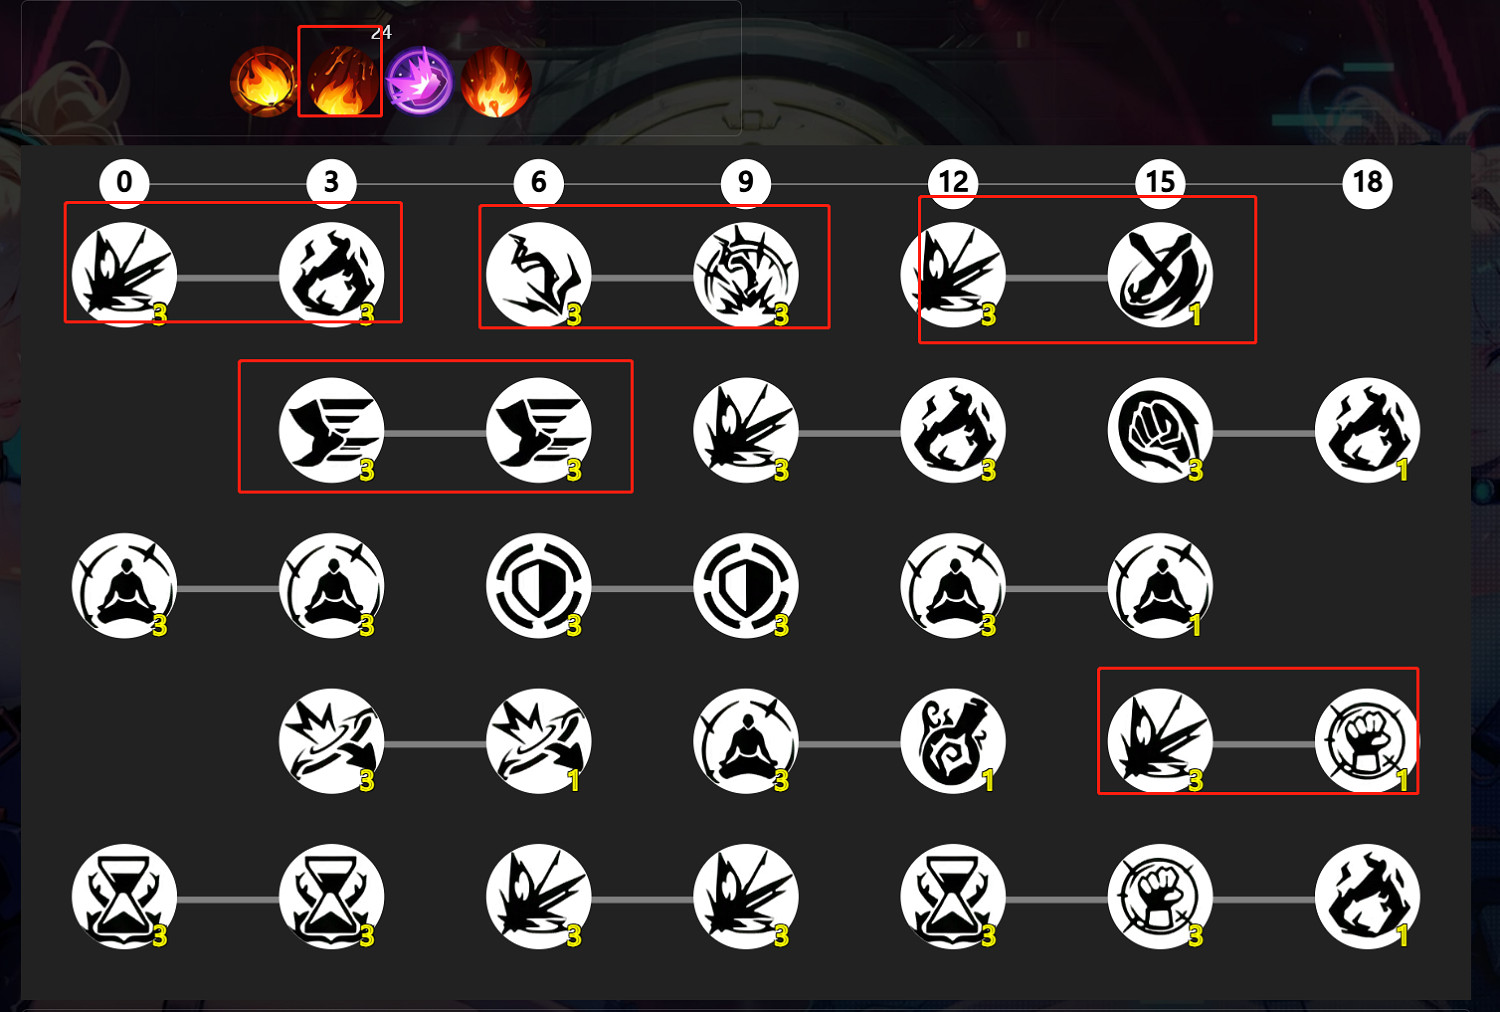Select the purple crystal skill icon
The height and width of the screenshot is (1012, 1500).
(419, 81)
